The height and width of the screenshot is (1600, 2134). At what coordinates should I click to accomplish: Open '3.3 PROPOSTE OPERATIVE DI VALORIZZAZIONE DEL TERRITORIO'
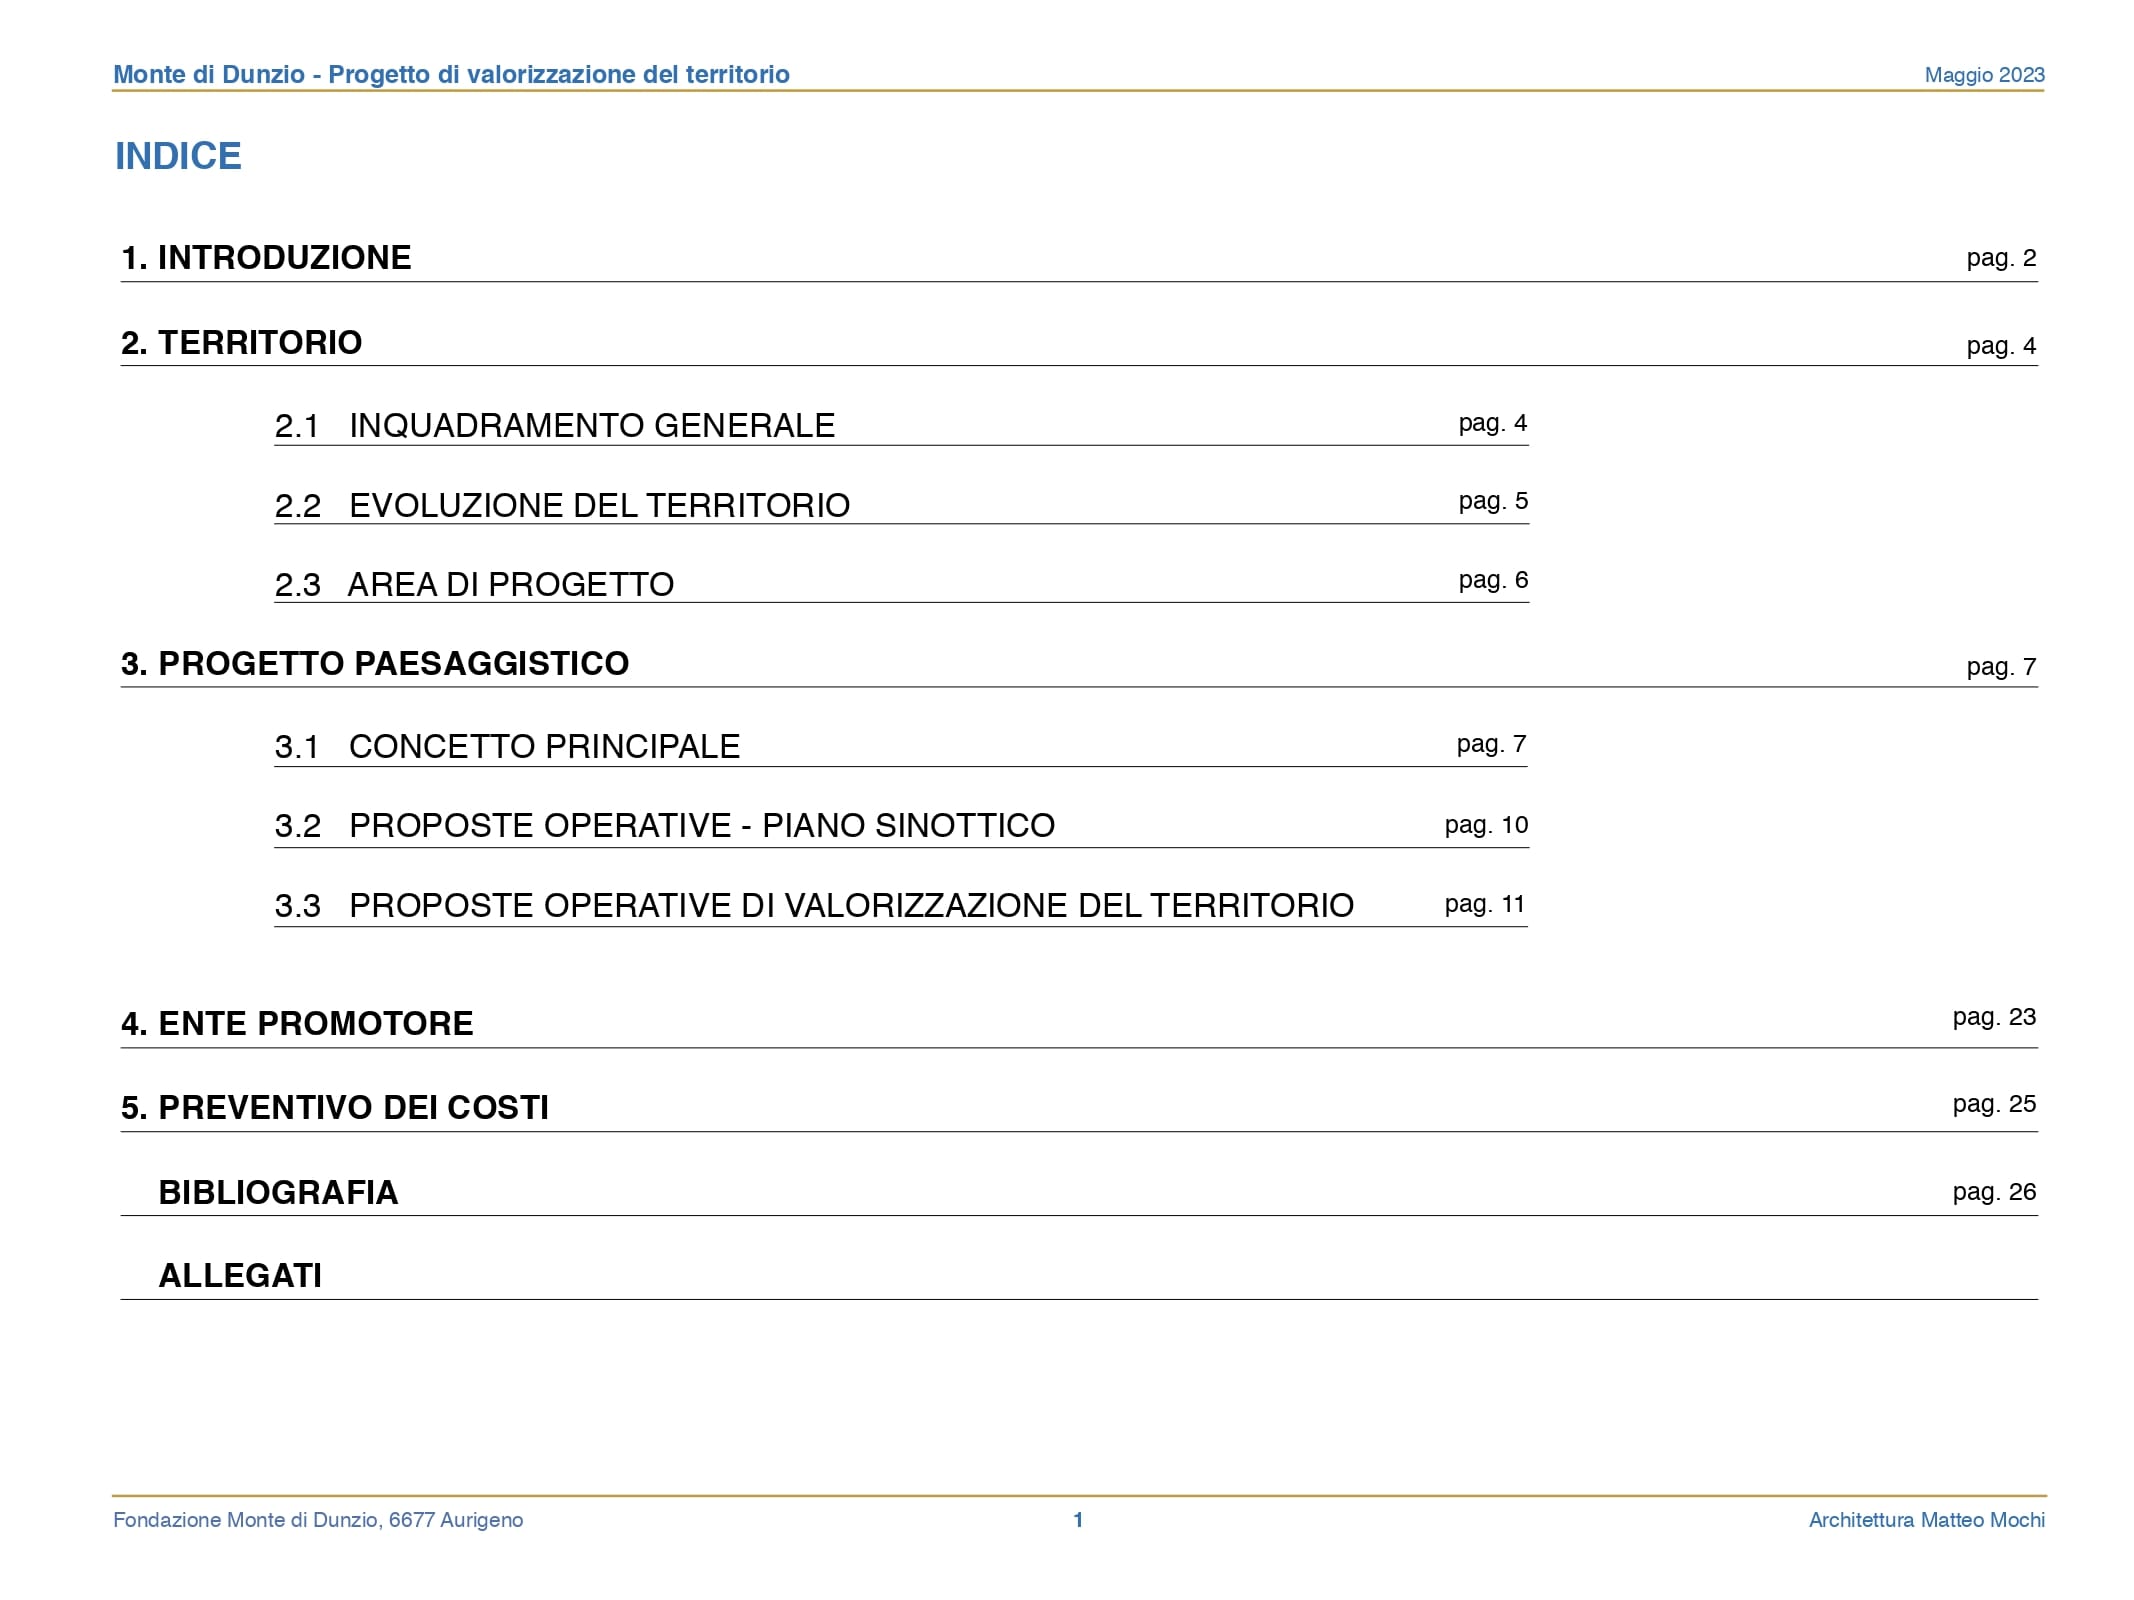pos(814,905)
